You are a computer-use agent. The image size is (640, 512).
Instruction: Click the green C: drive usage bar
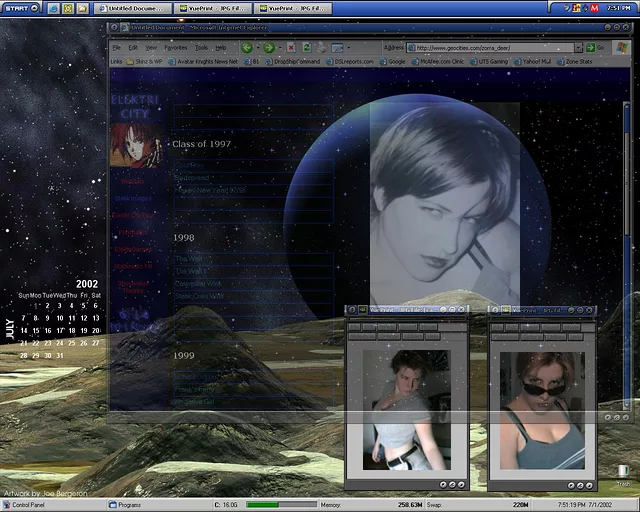click(x=275, y=505)
